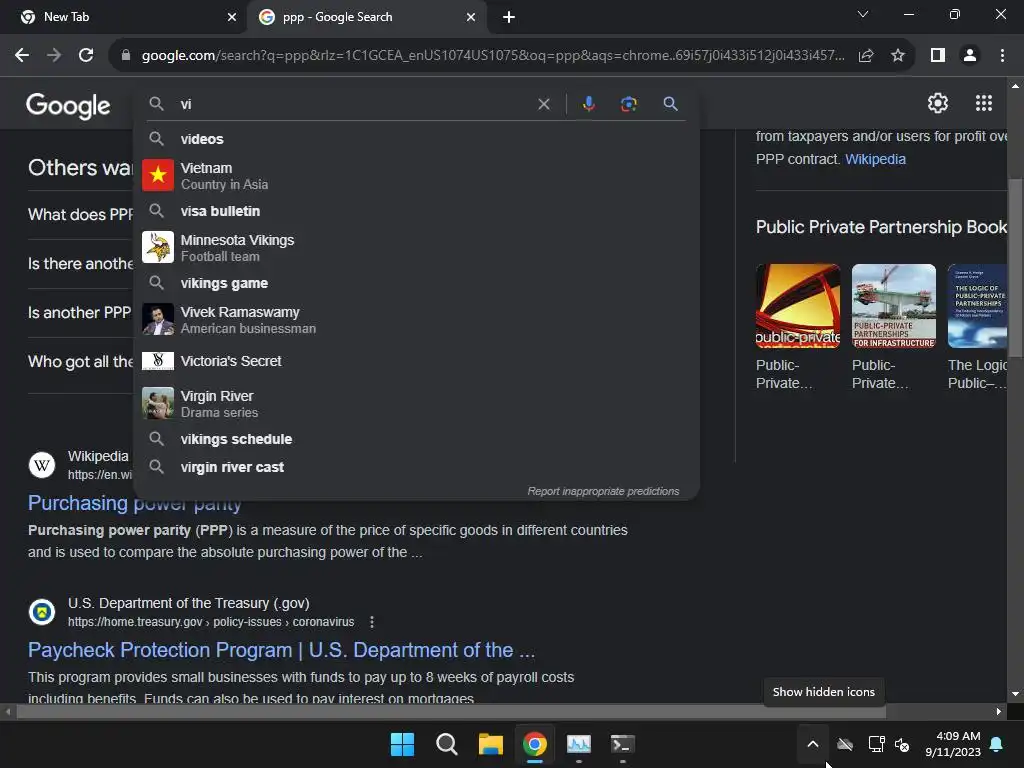The height and width of the screenshot is (768, 1024).
Task: Close the New Tab tab
Action: pos(231,17)
